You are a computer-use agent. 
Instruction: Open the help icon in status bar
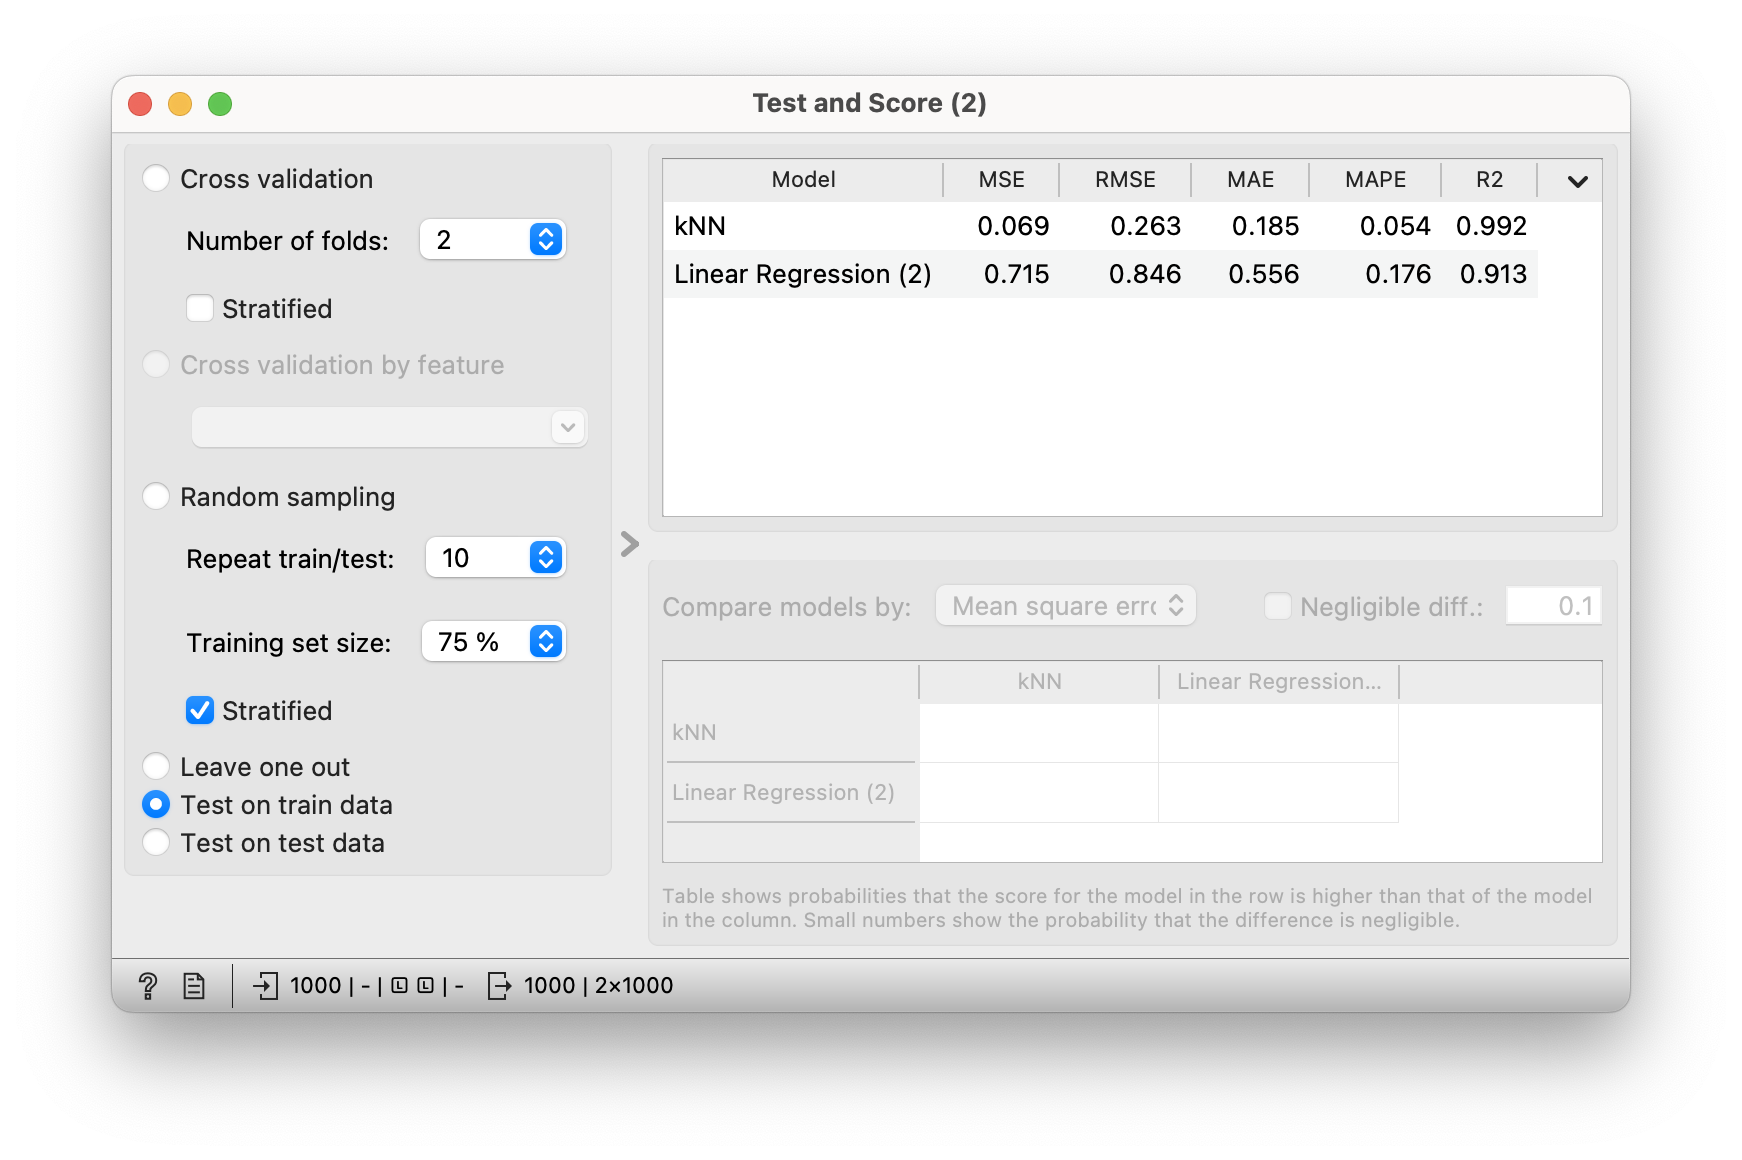[148, 986]
